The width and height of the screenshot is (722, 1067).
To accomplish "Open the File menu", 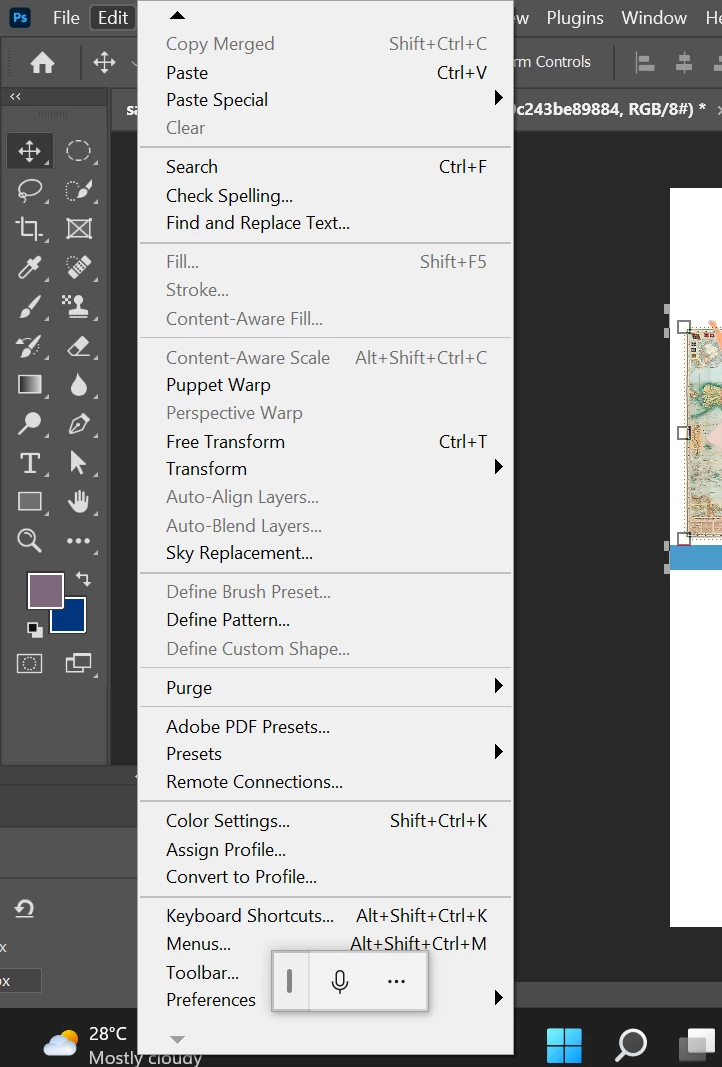I will pyautogui.click(x=66, y=18).
